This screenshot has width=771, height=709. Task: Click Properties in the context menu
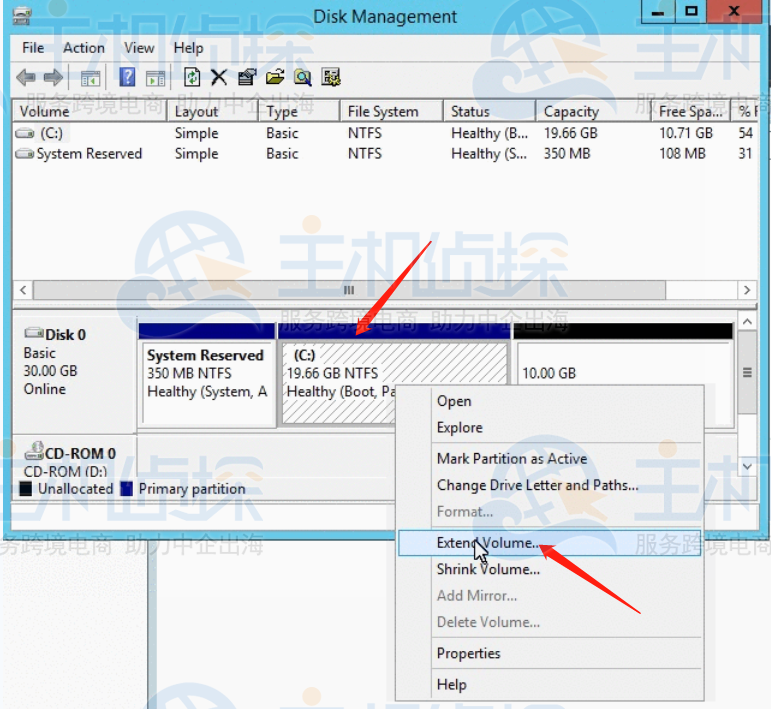pos(468,653)
